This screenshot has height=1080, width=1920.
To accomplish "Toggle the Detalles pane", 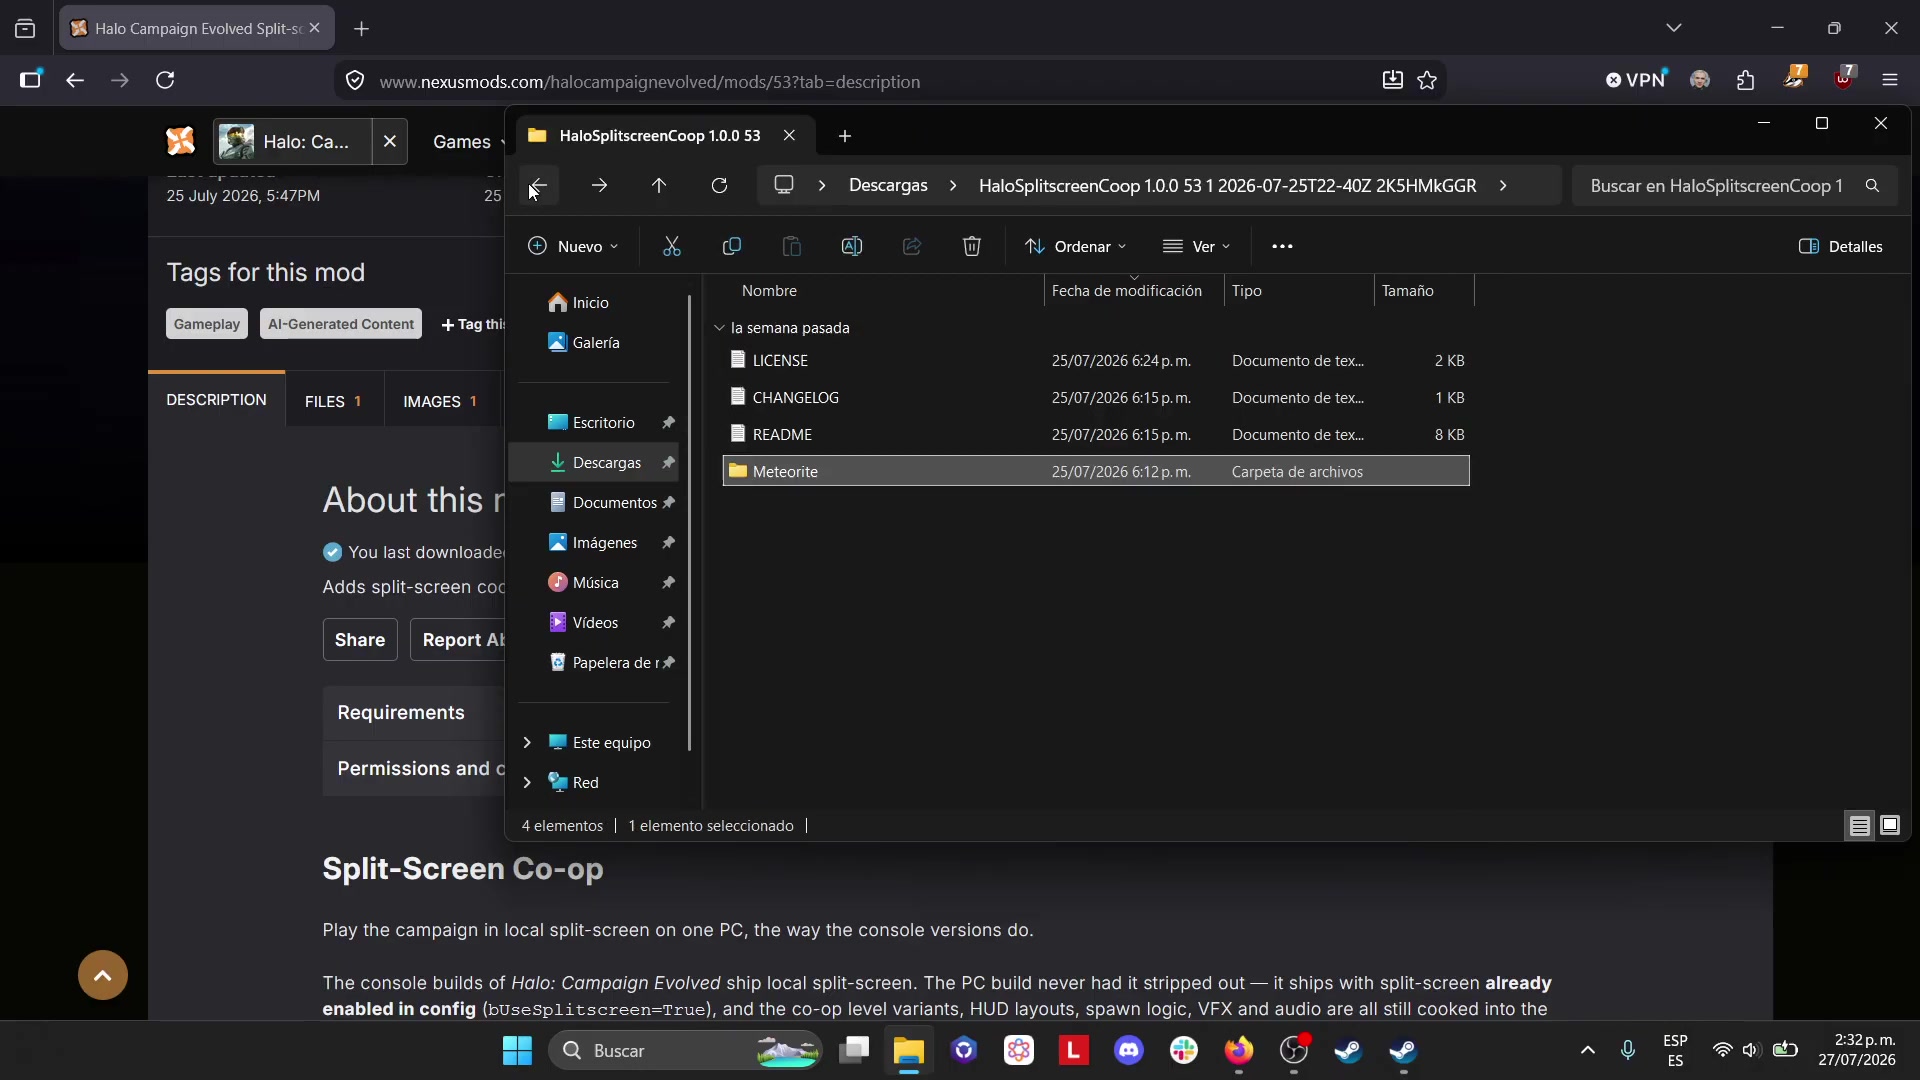I will point(1841,246).
